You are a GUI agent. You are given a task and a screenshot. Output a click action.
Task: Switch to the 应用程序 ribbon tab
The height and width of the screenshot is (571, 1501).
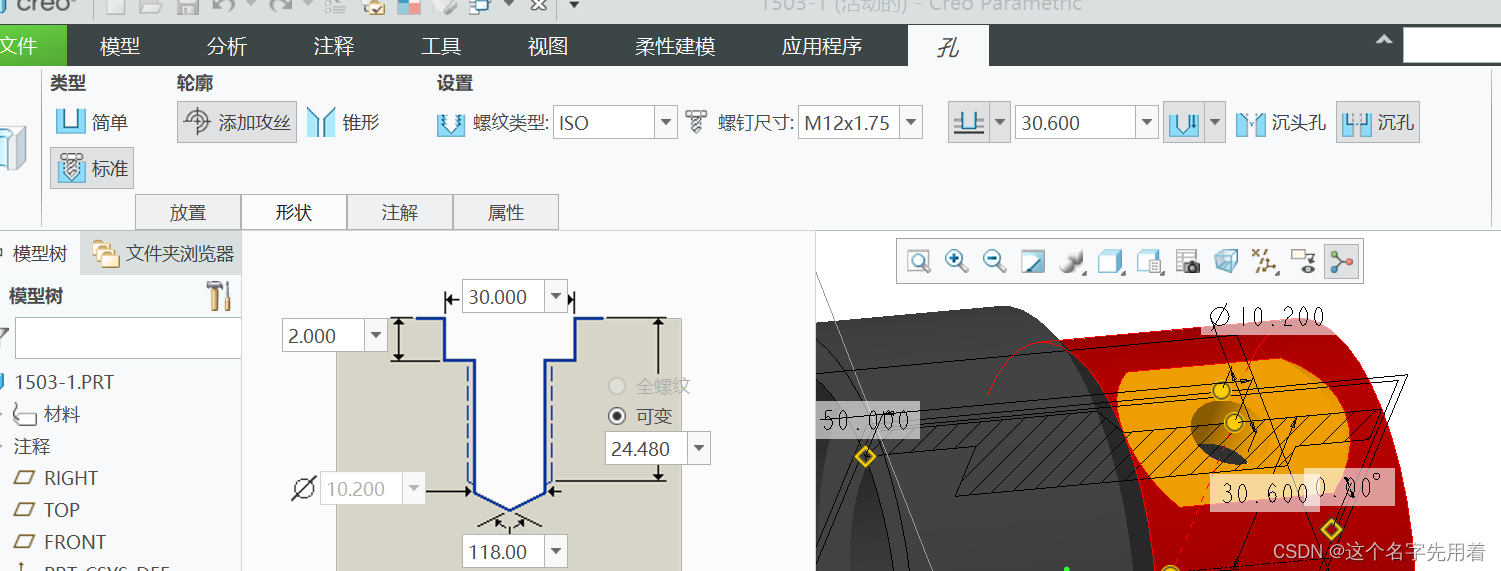tap(822, 46)
